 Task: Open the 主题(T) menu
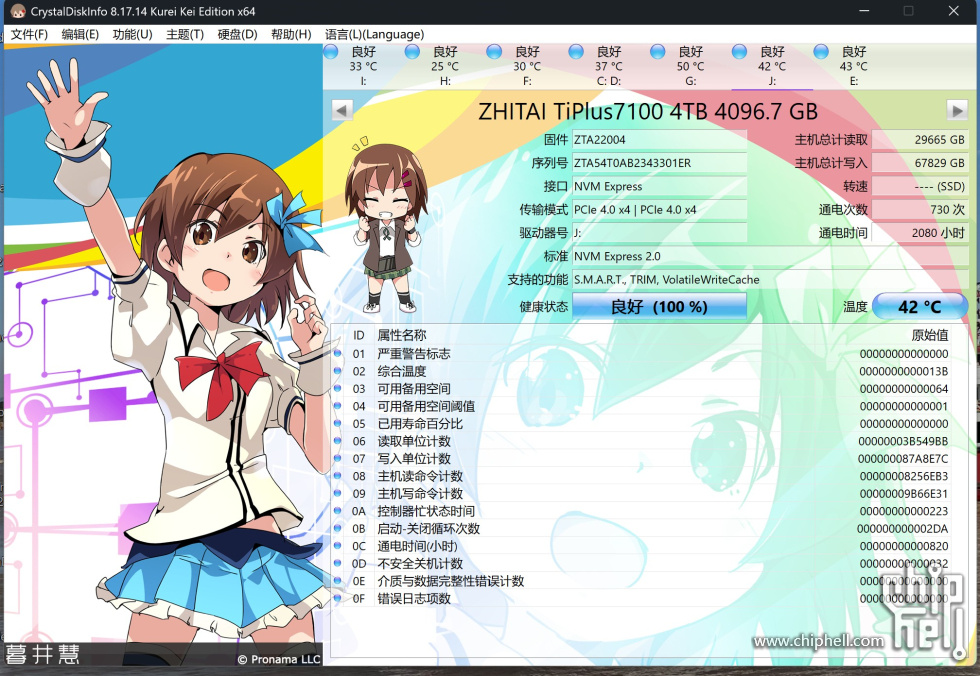pos(185,34)
